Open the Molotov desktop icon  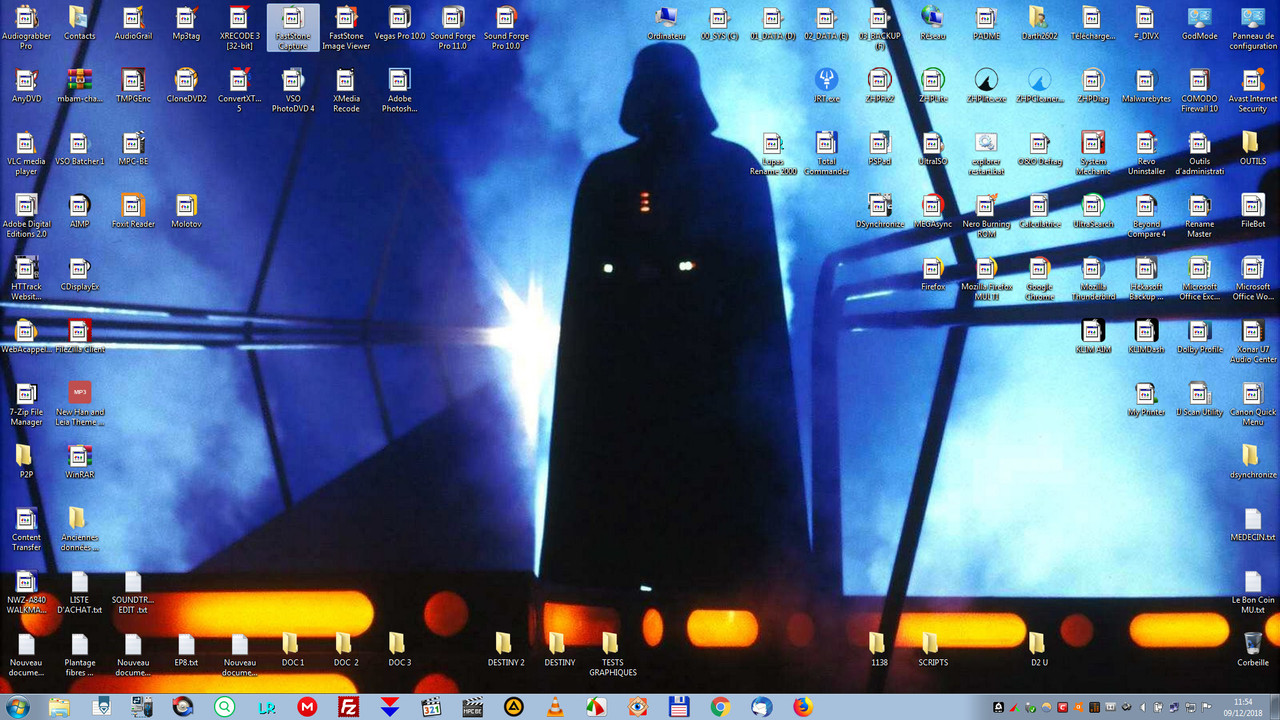pos(186,212)
